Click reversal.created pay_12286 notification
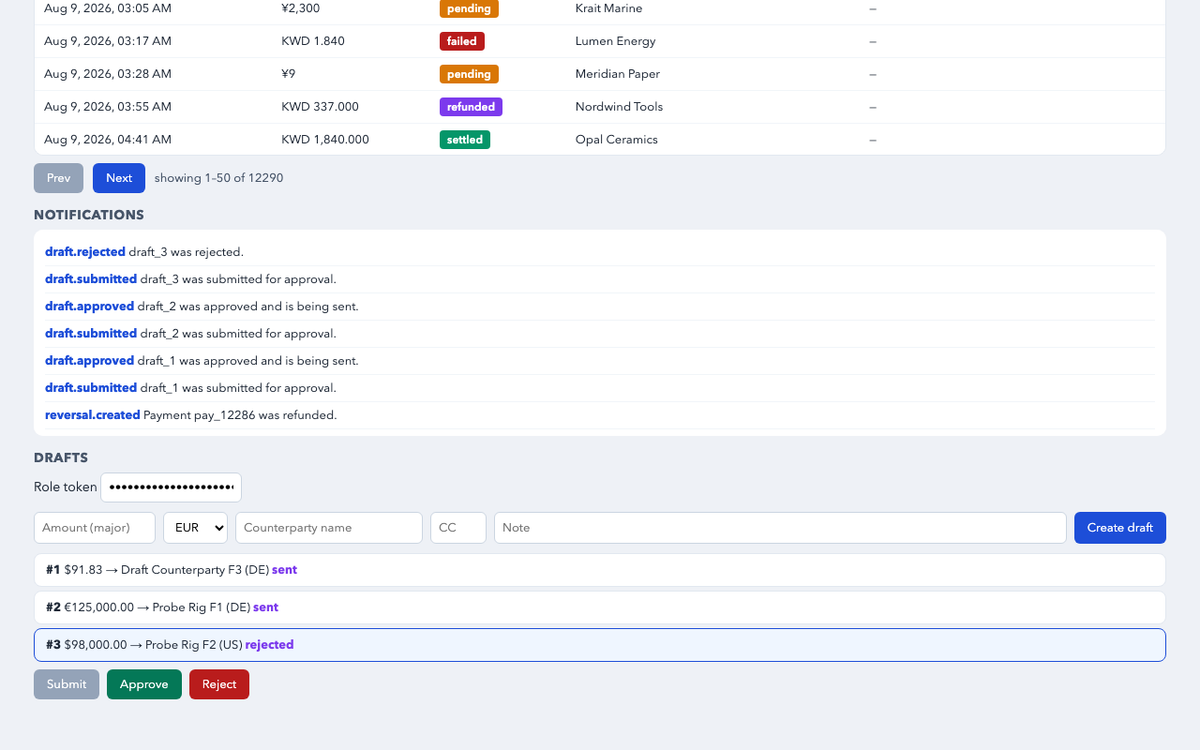The height and width of the screenshot is (750, 1200). coord(600,415)
